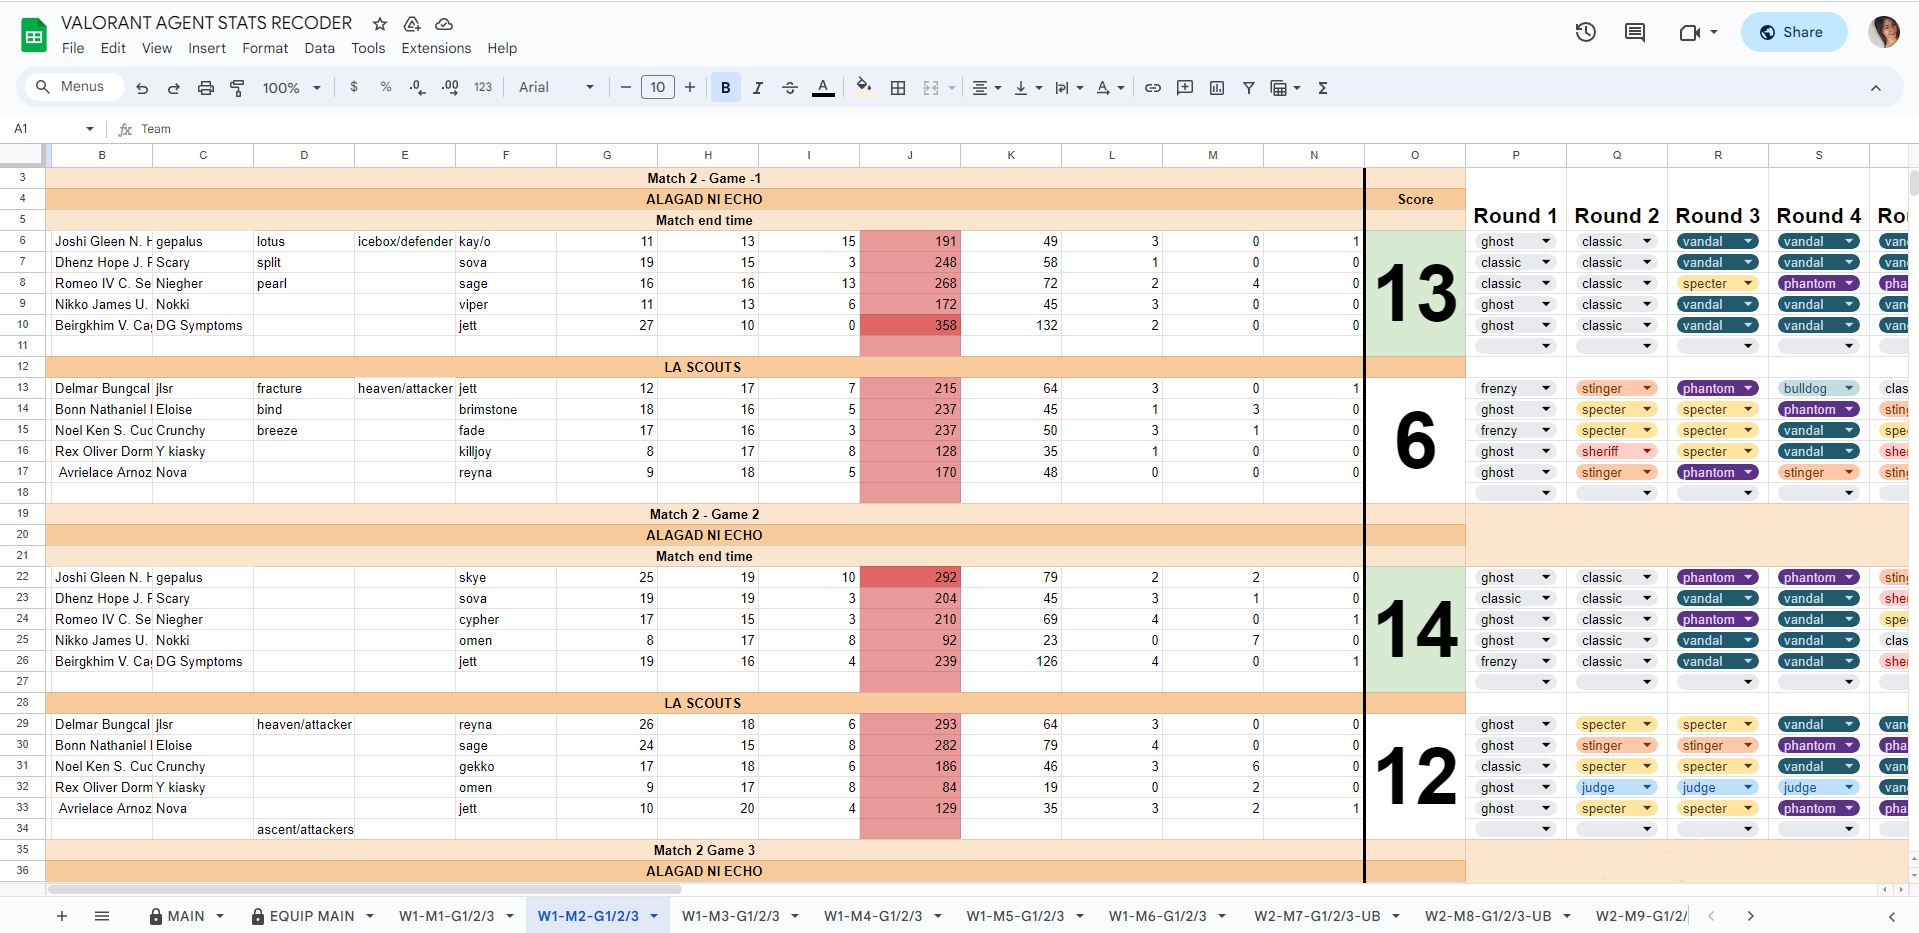Select the column J header

(x=910, y=155)
